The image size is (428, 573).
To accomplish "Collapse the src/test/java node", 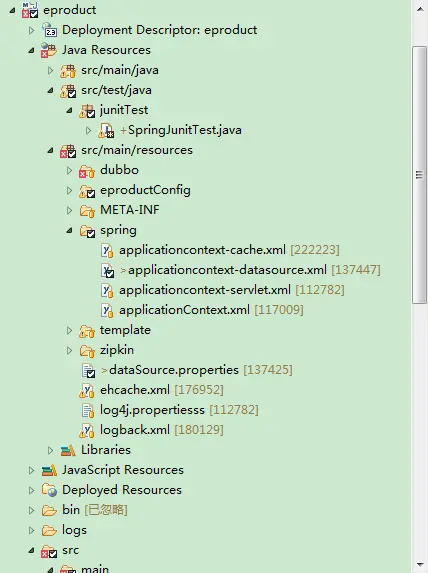I will pyautogui.click(x=50, y=90).
